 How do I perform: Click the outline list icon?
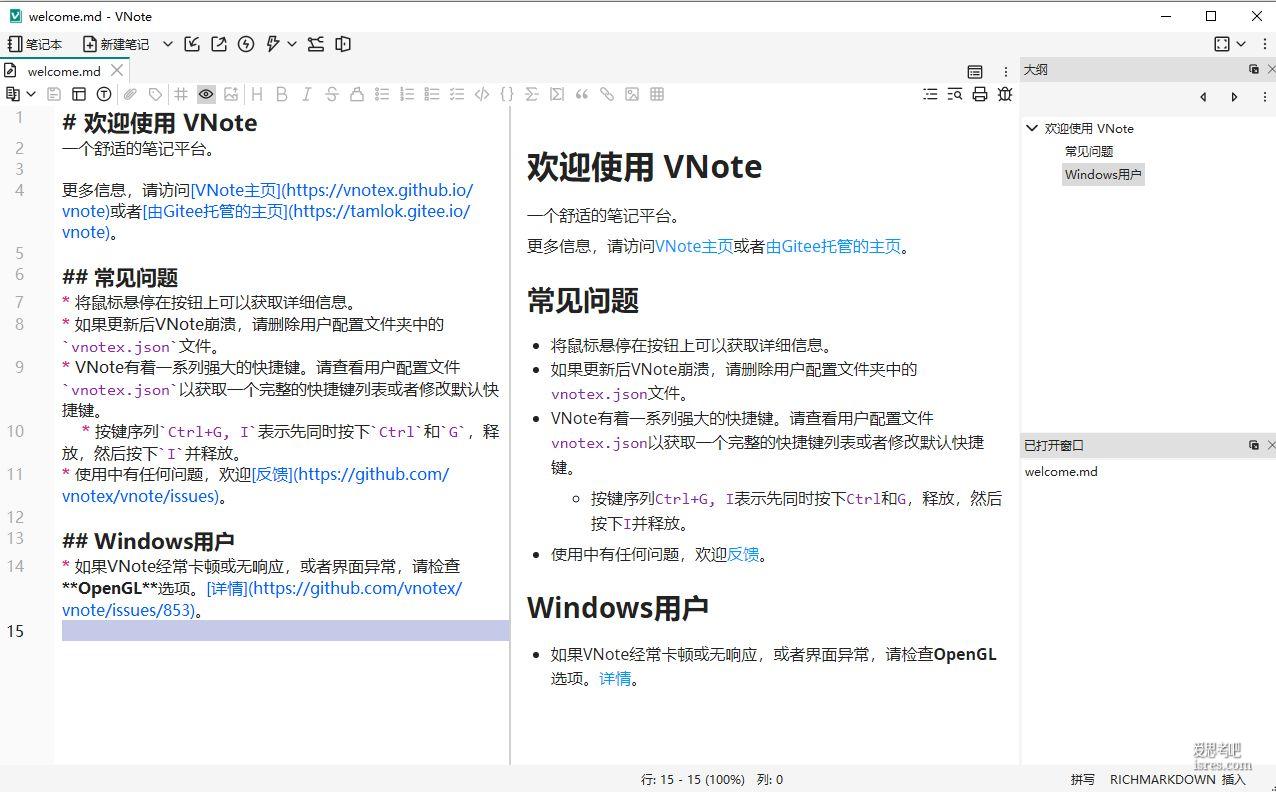tap(930, 94)
